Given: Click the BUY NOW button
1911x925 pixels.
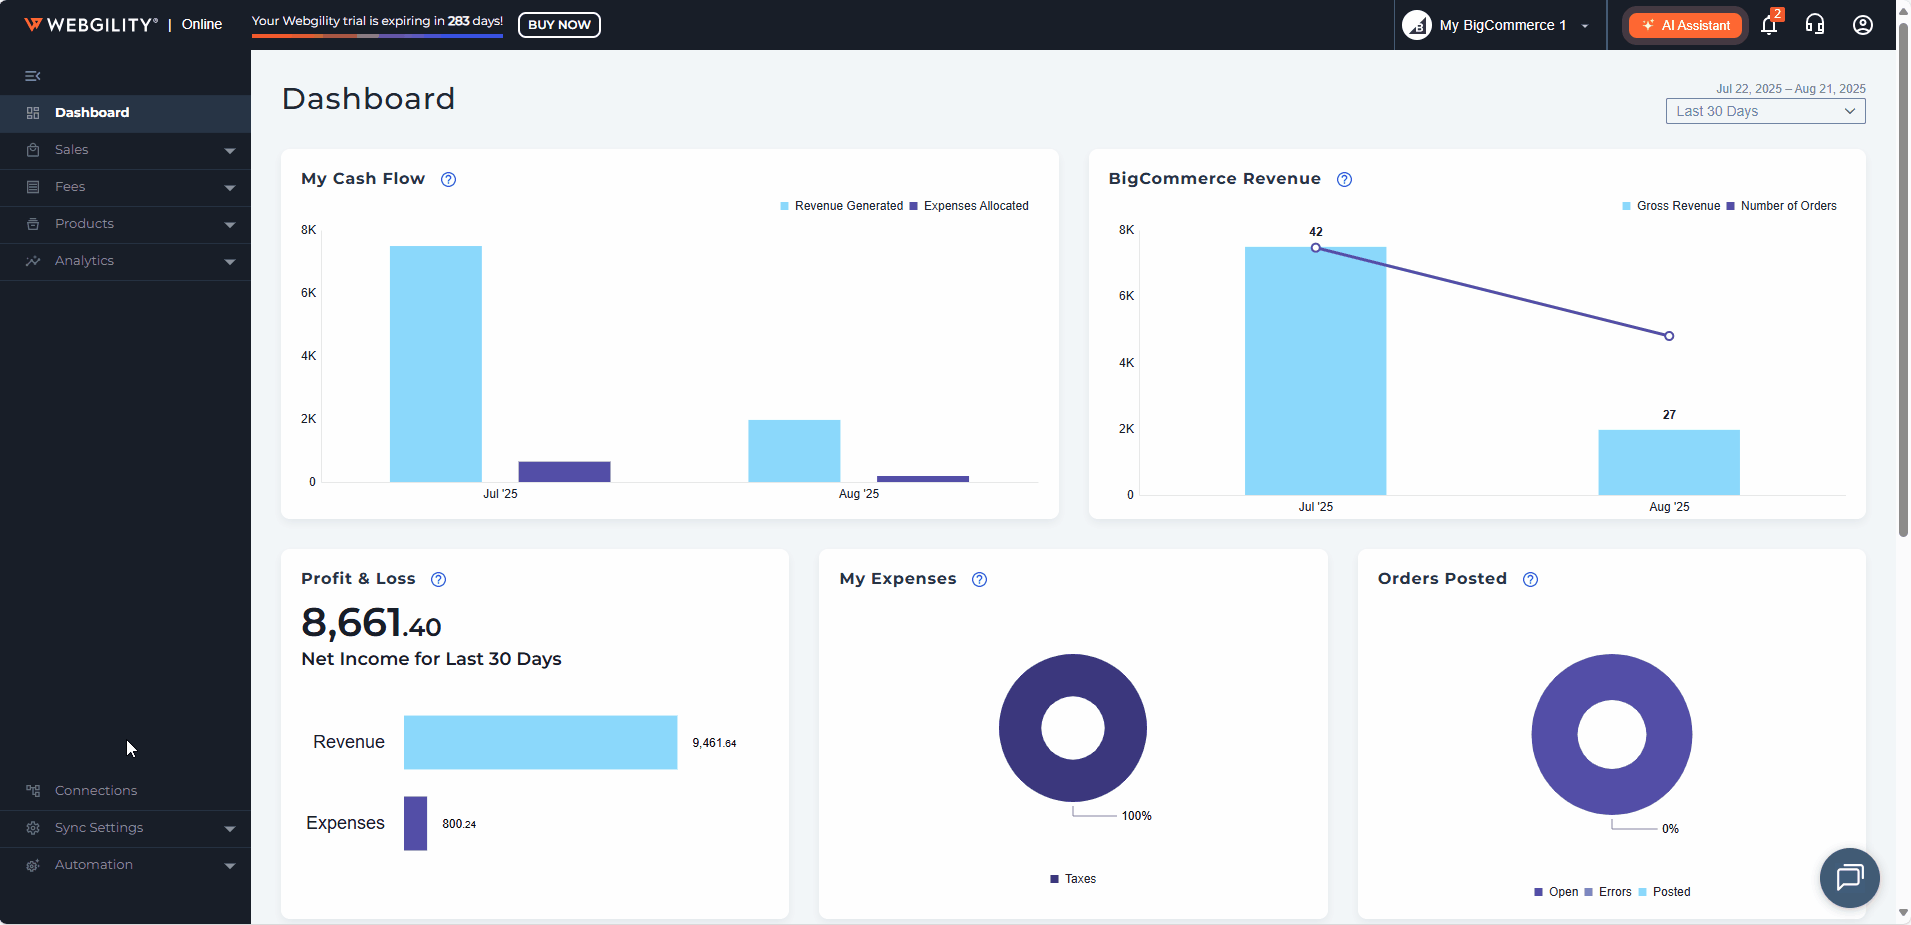Looking at the screenshot, I should click(559, 25).
